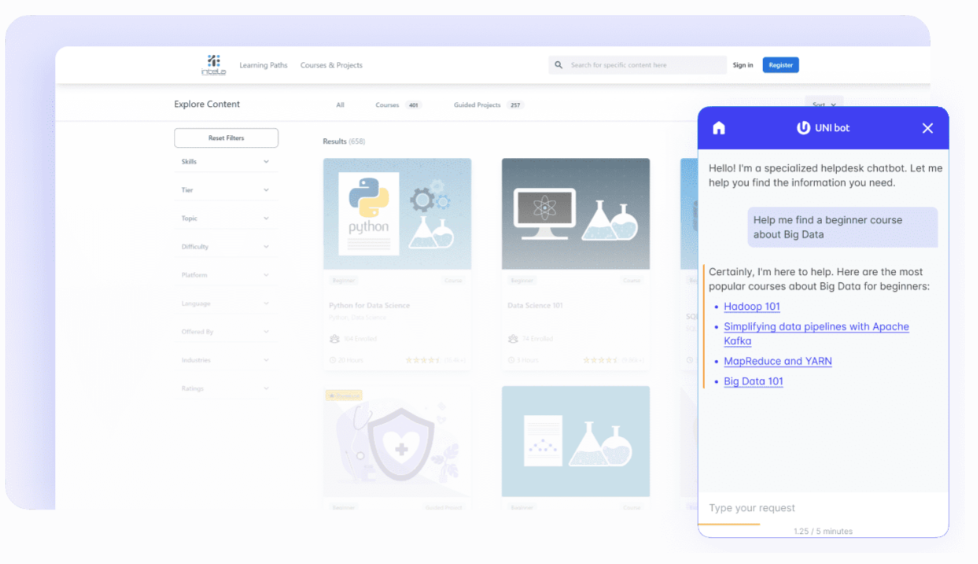Click the home icon in UNI bot header
978x564 pixels.
(x=718, y=128)
